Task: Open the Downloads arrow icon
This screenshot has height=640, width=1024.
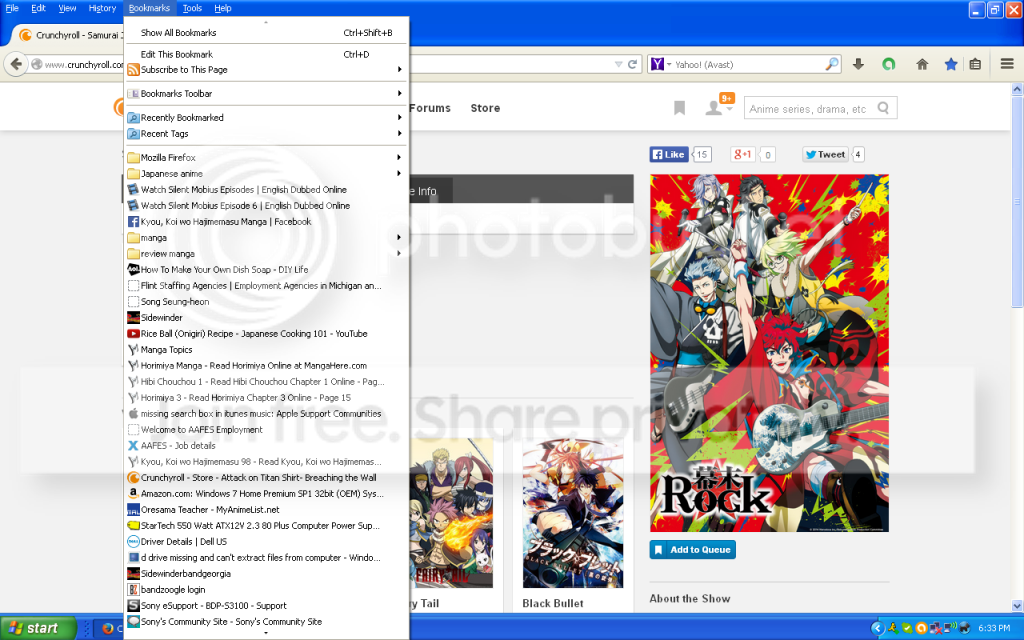Action: [858, 64]
